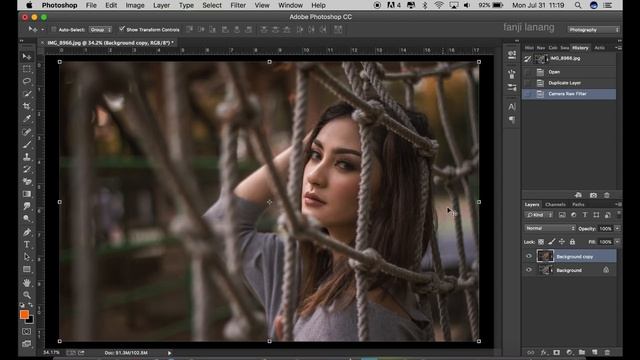Select the Path Selection tool
This screenshot has width=640, height=360.
point(27,257)
